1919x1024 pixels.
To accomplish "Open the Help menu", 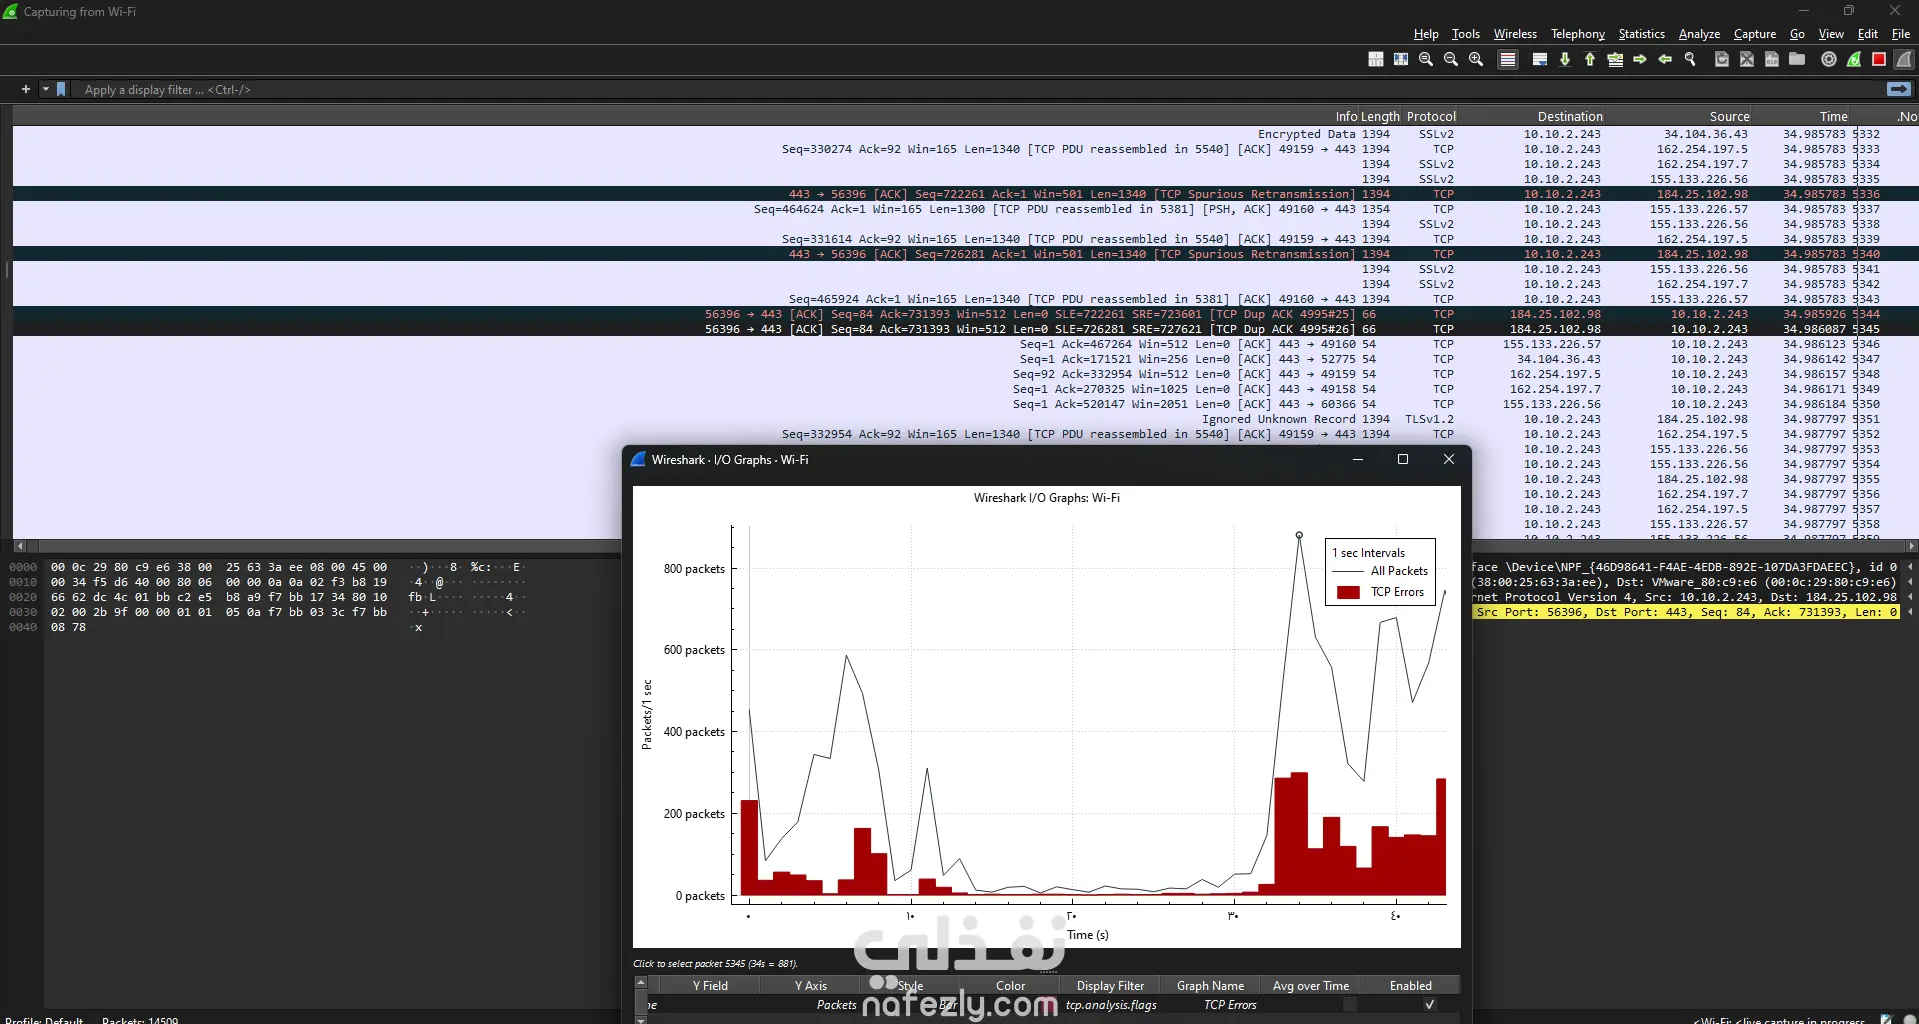I will [x=1426, y=34].
